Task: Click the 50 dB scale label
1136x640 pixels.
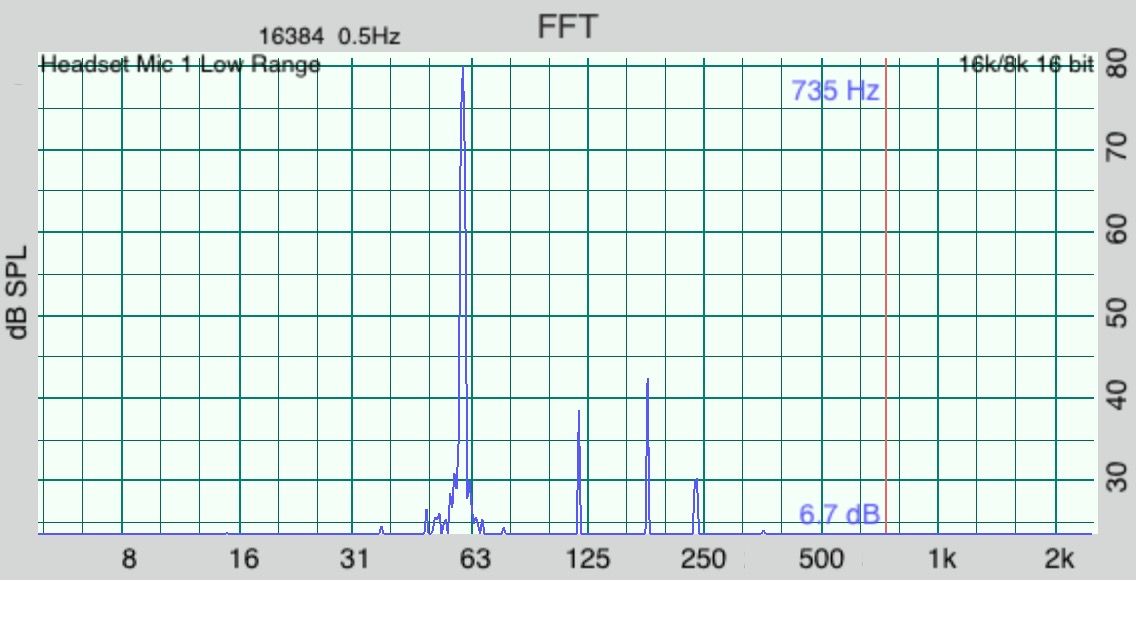Action: pyautogui.click(x=1116, y=313)
